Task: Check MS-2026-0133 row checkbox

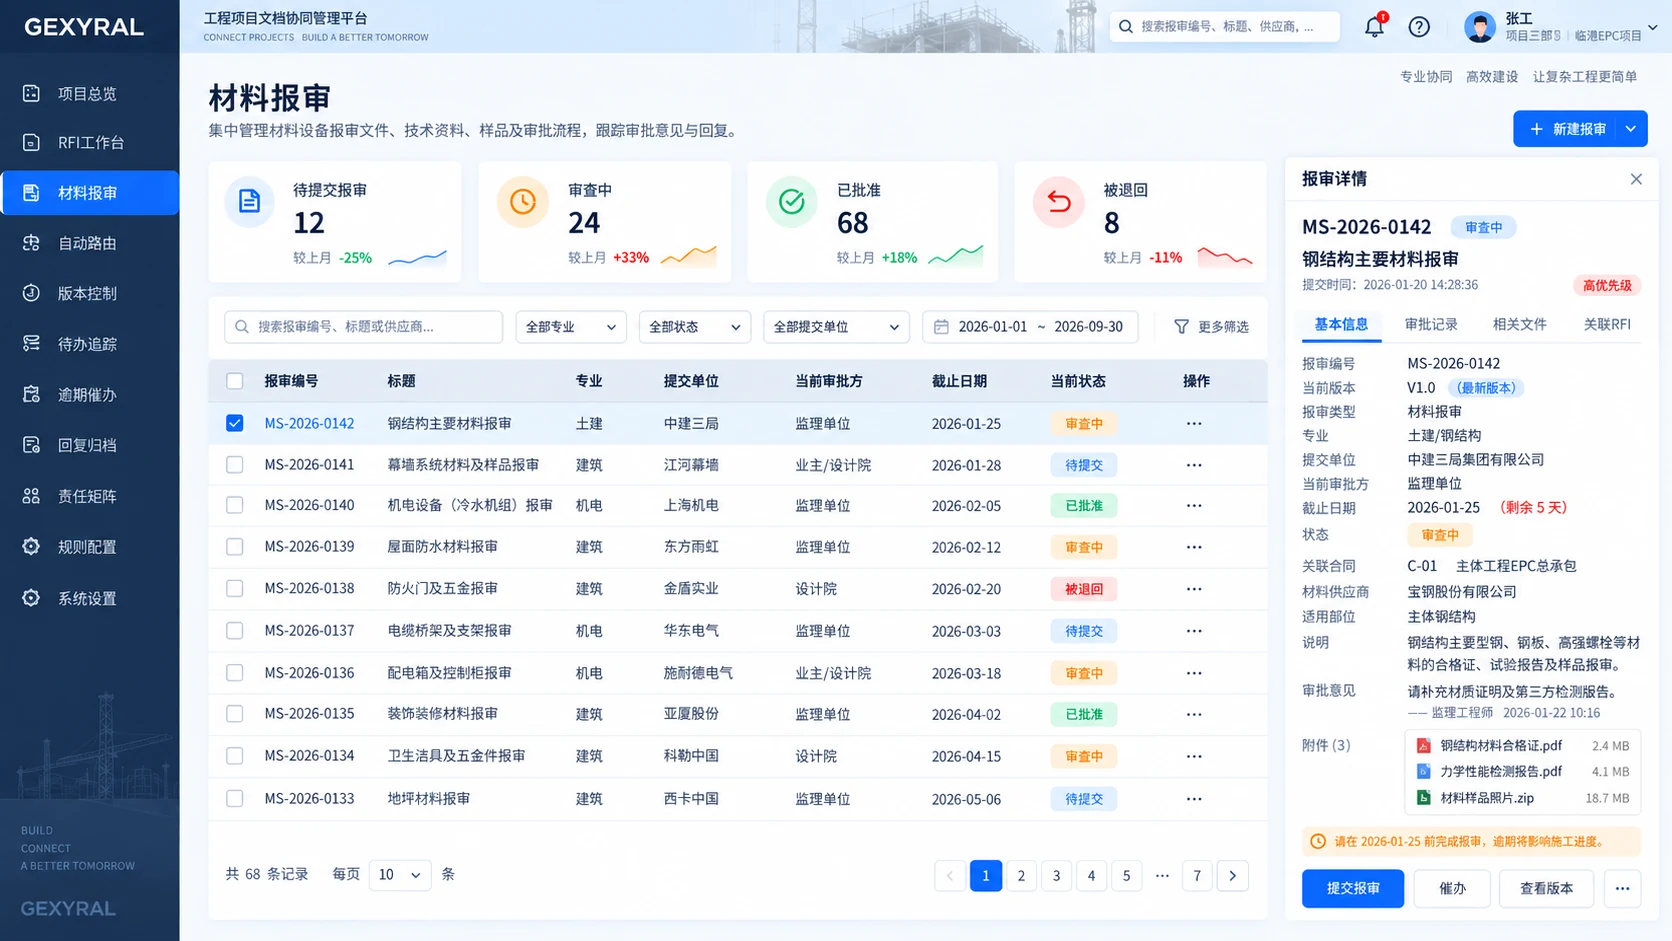Action: (234, 799)
